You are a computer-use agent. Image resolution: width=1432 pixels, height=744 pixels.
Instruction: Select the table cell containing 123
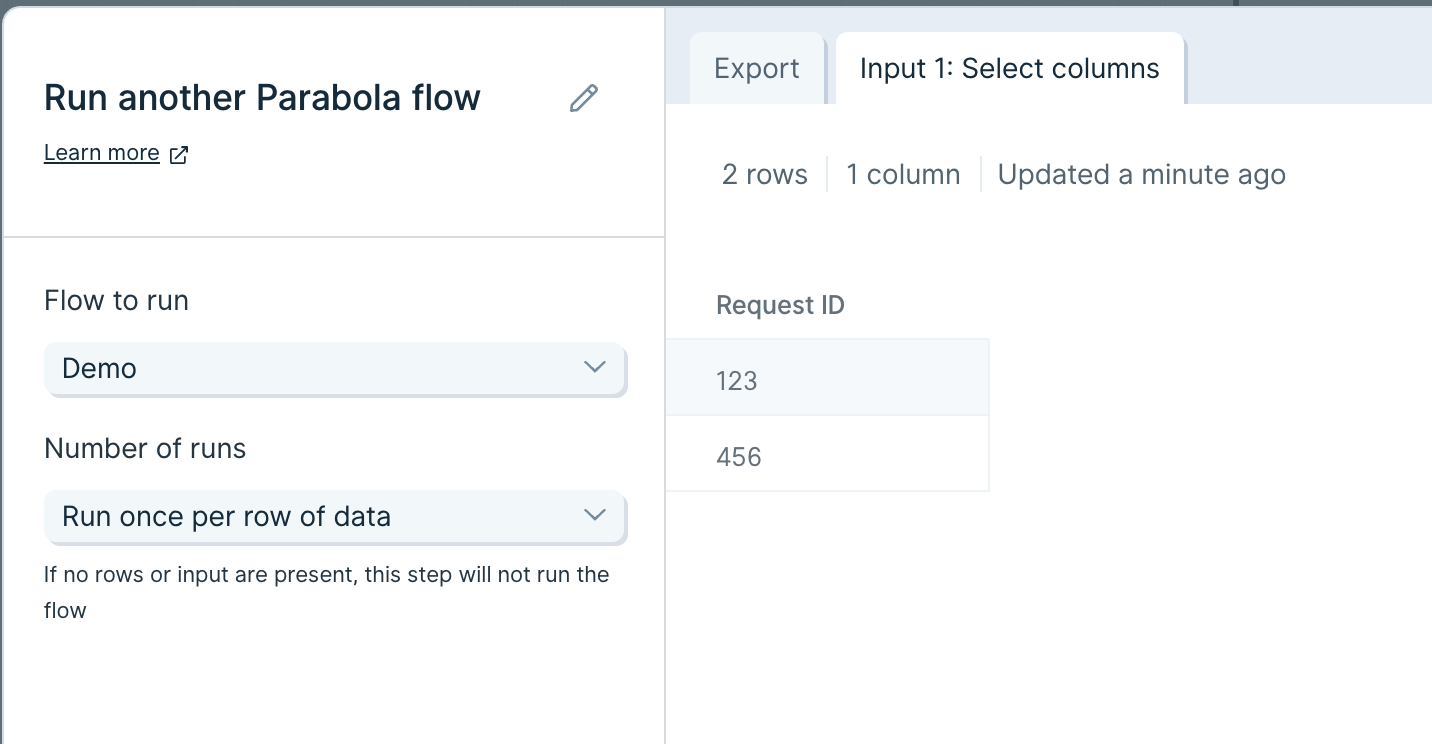(827, 380)
